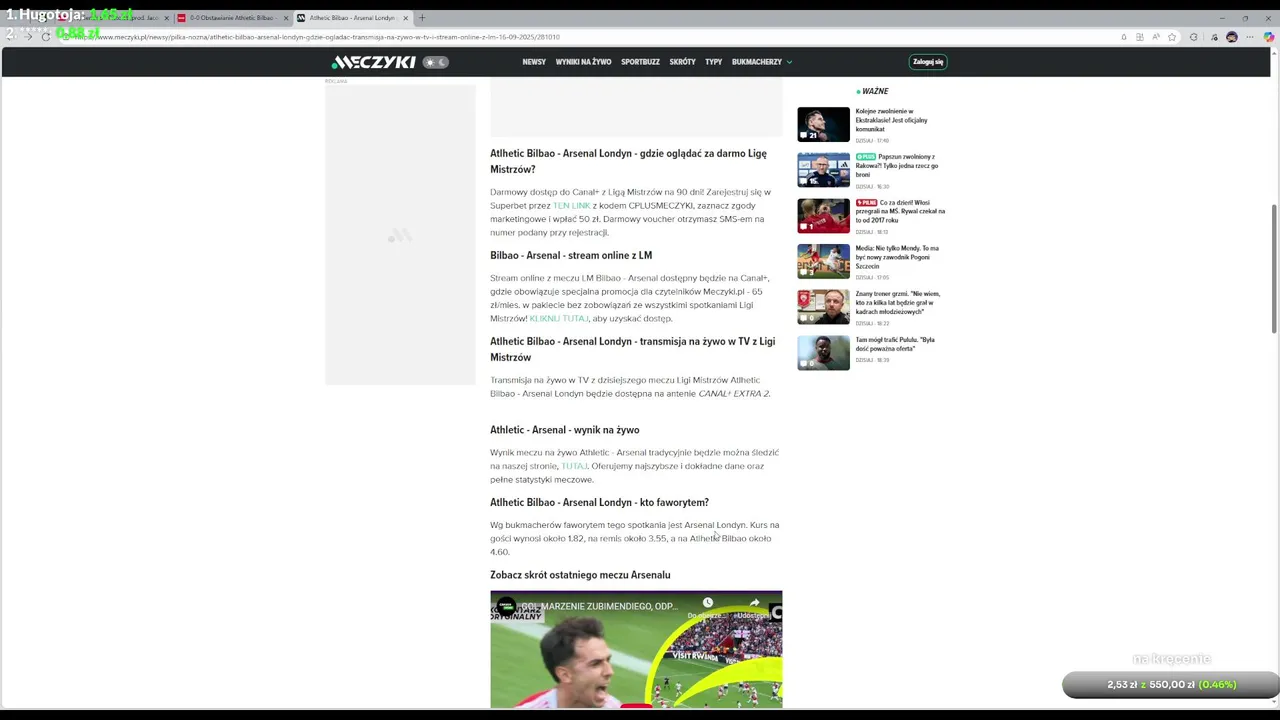Open the video title 'GOL MARZENIE ZUBIMENDIEGO'
The image size is (1280, 720).
point(599,606)
